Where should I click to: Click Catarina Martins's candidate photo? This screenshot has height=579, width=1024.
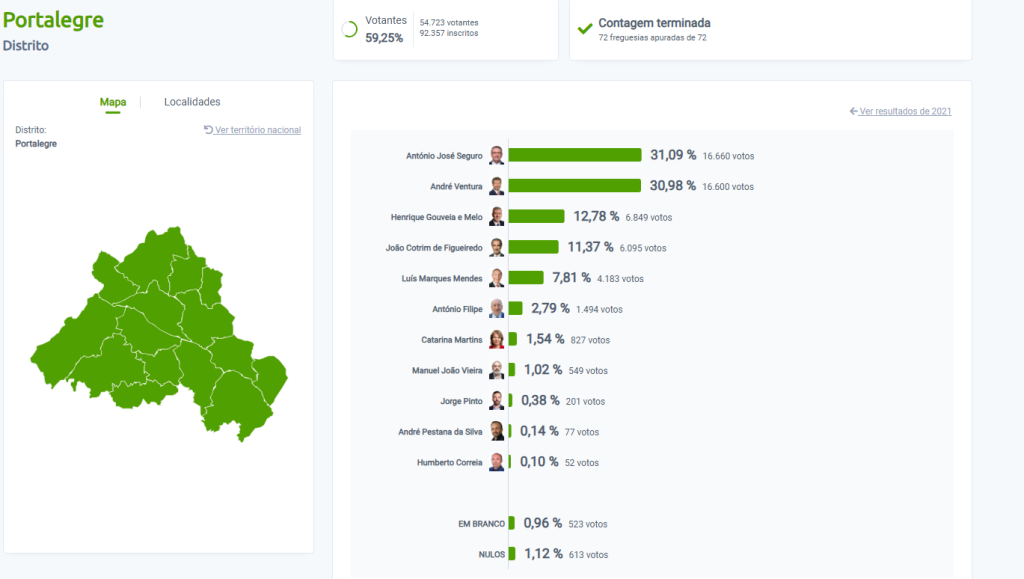click(496, 340)
